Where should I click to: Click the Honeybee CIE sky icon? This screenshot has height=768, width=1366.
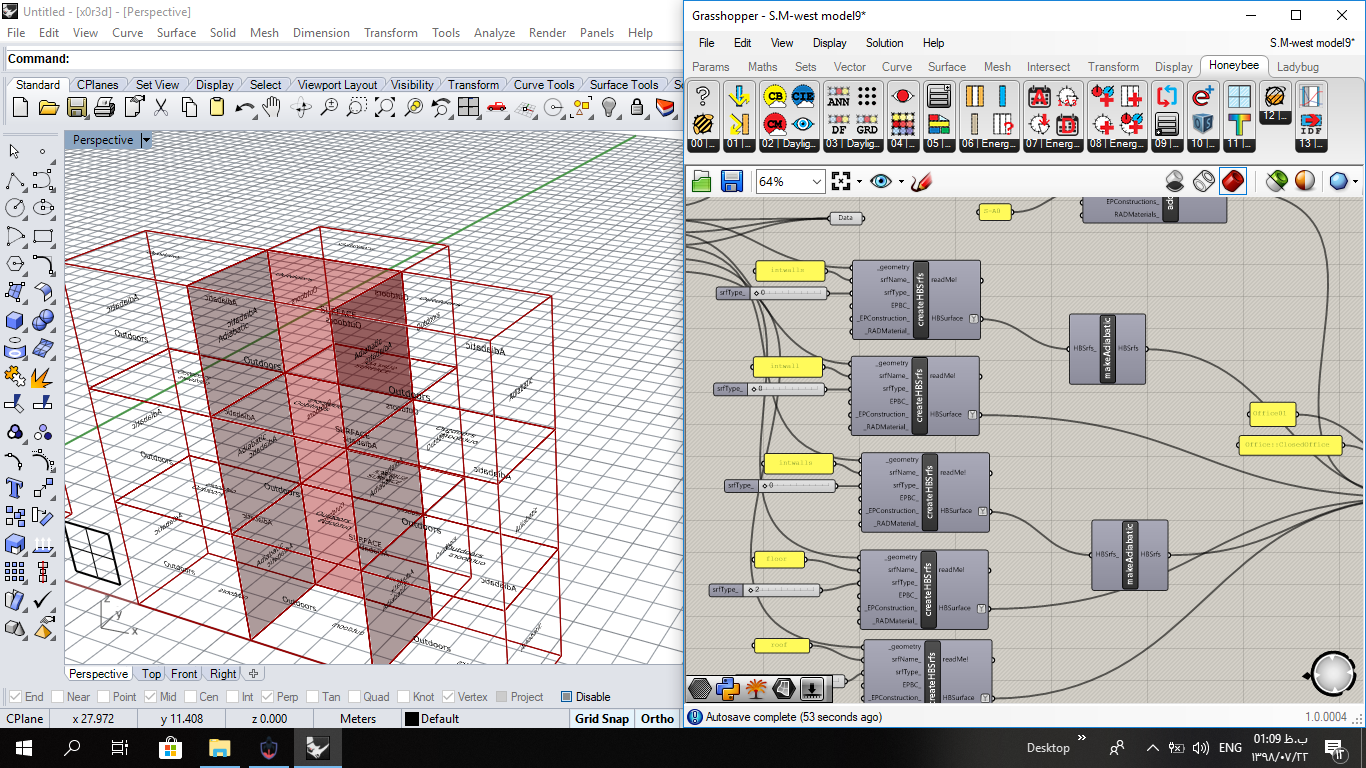803,96
